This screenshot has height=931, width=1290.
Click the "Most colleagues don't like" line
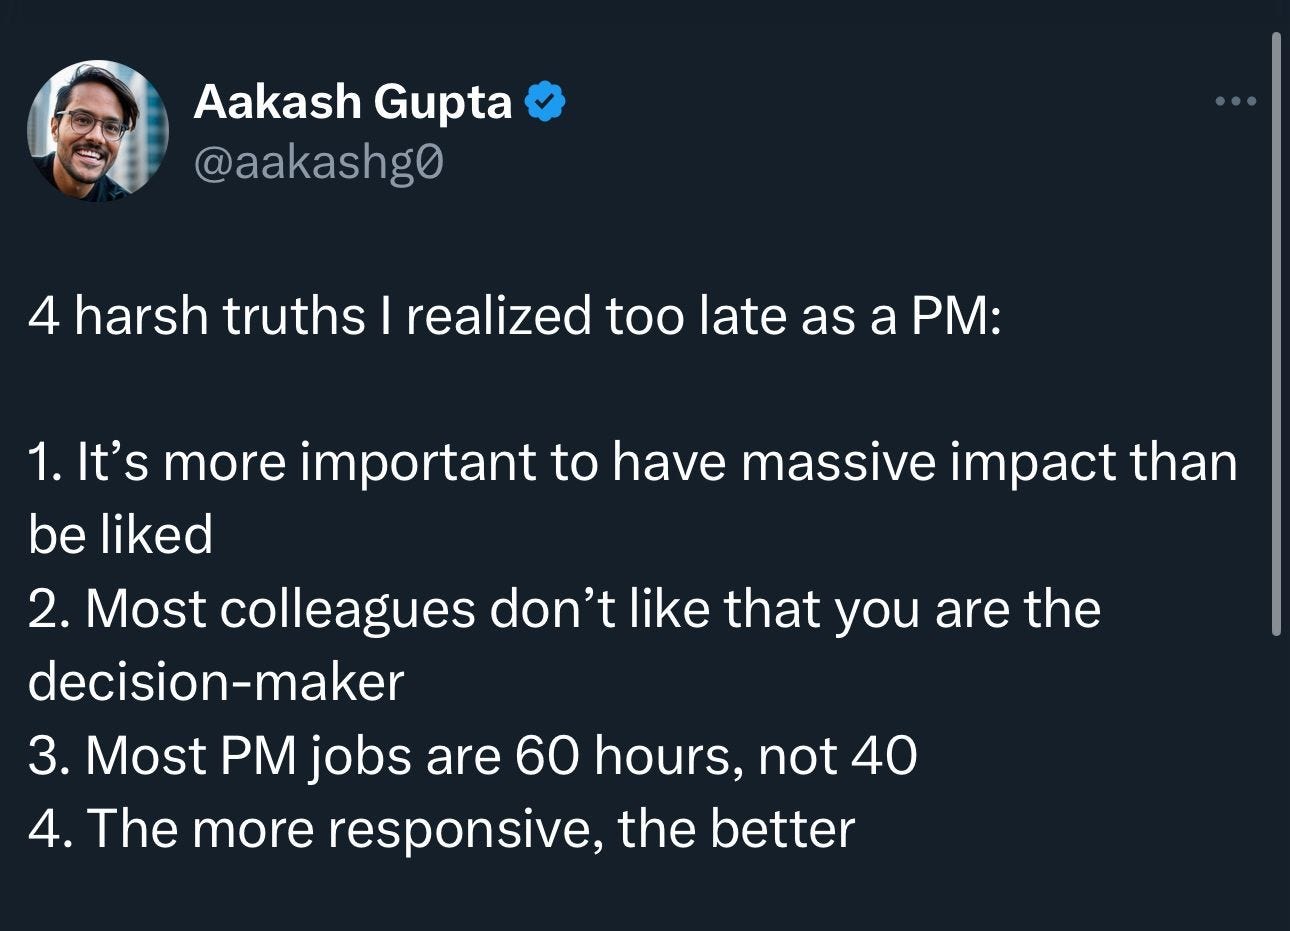coord(565,609)
